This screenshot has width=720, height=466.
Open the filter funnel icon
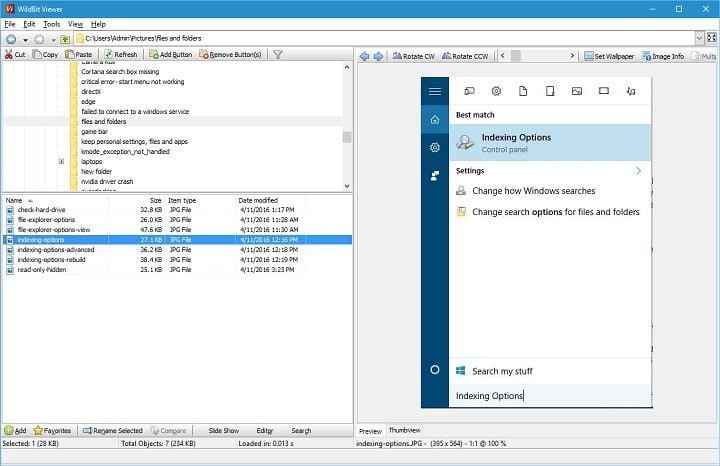coord(278,55)
